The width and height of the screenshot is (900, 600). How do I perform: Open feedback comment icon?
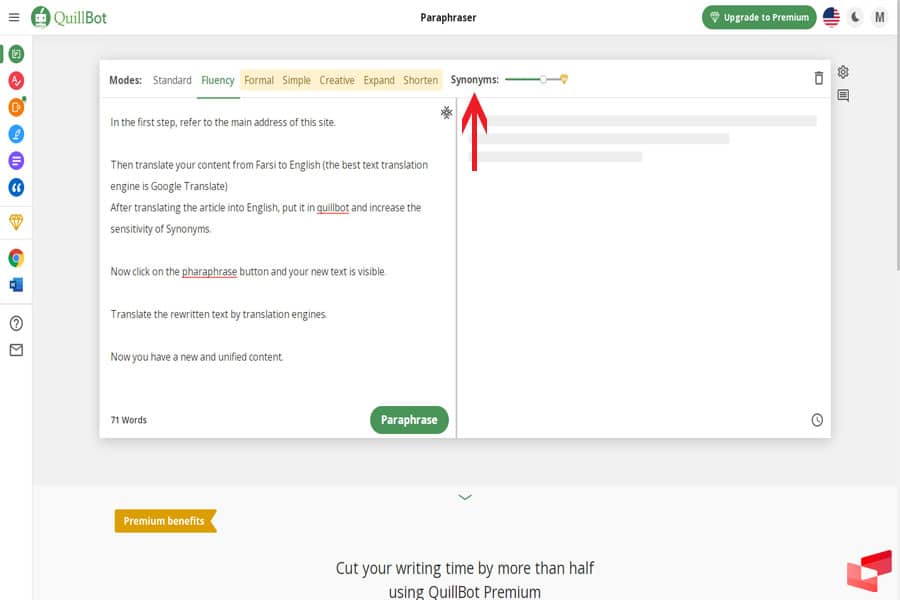point(843,95)
